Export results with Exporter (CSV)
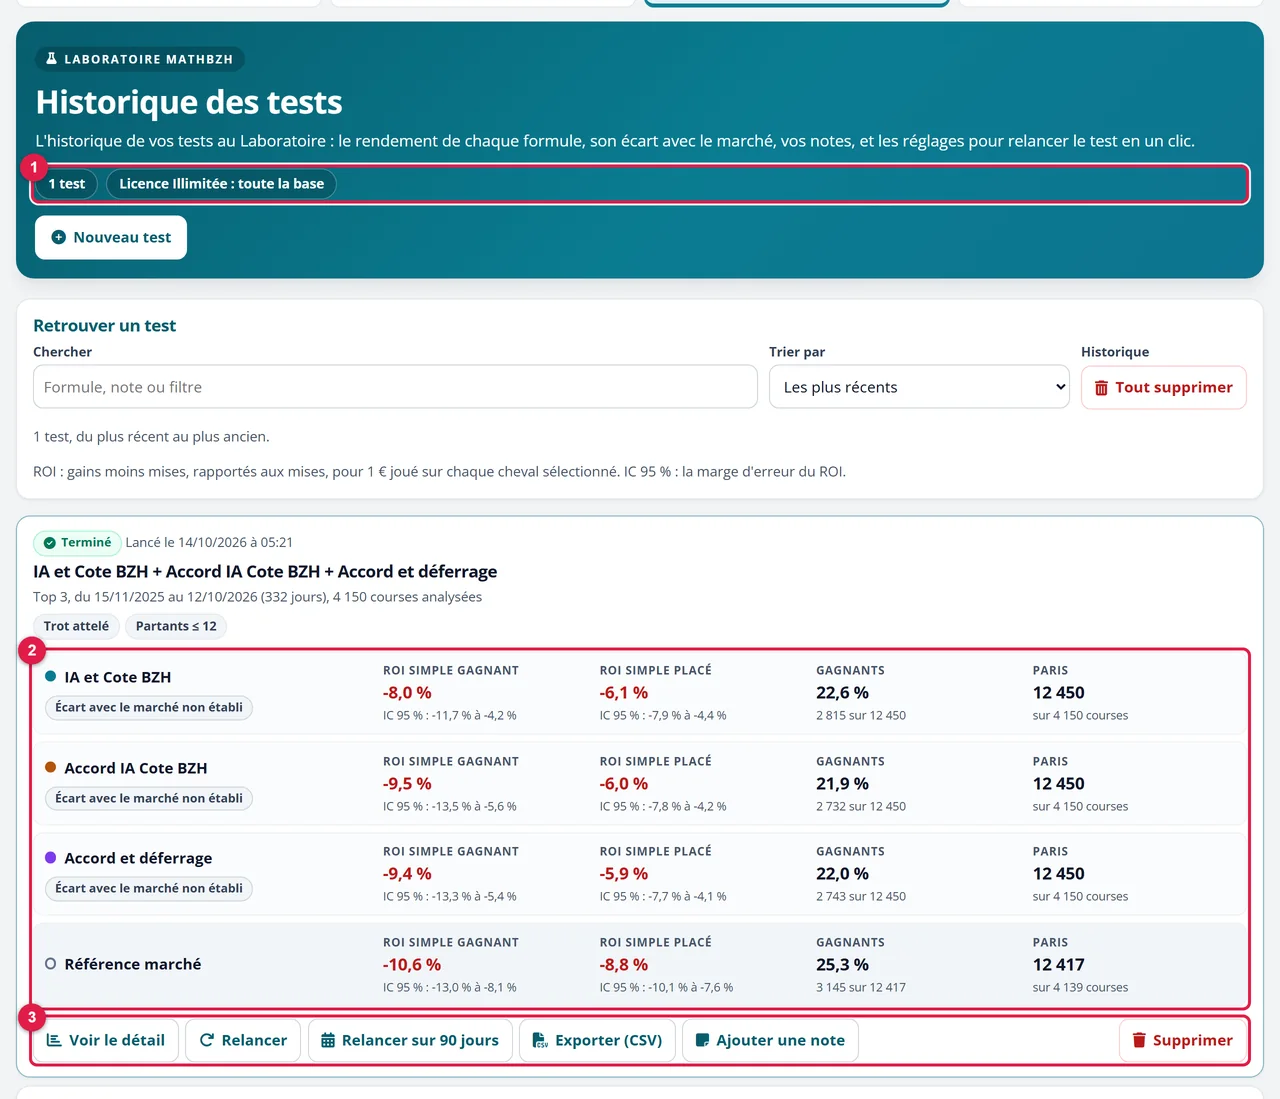This screenshot has width=1280, height=1099. 597,1041
